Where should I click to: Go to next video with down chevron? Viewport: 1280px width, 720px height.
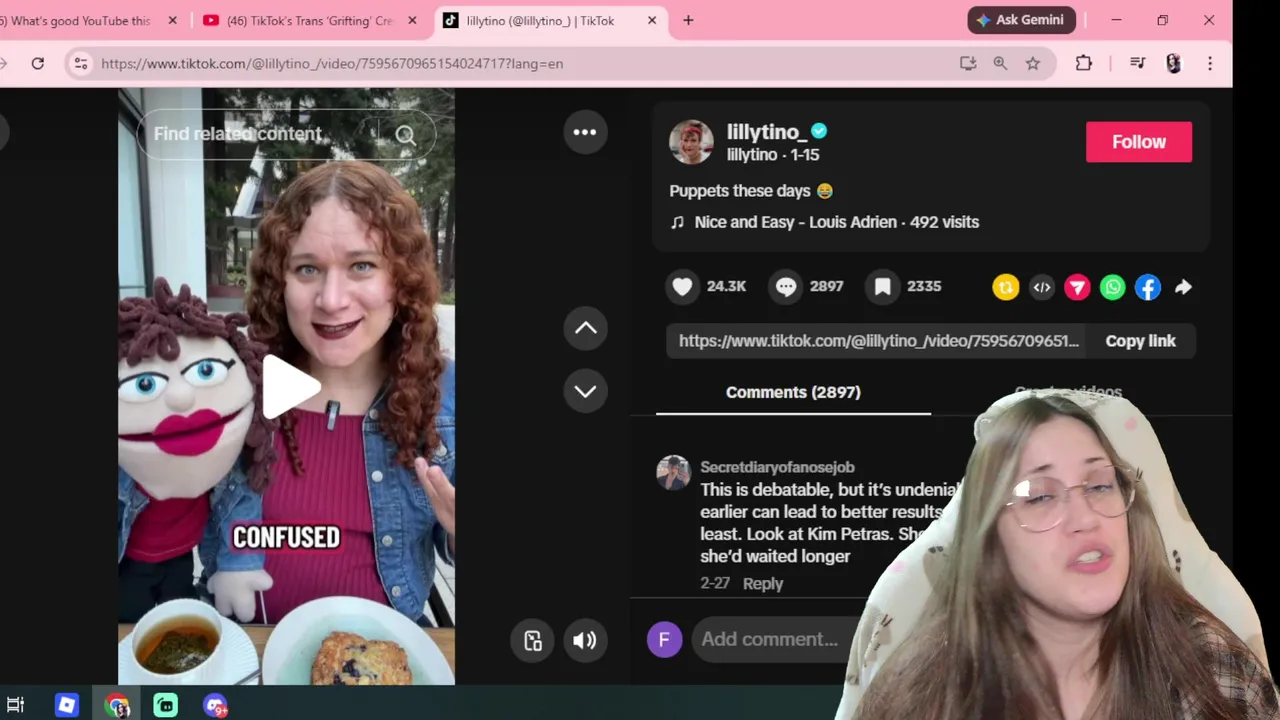(x=585, y=391)
